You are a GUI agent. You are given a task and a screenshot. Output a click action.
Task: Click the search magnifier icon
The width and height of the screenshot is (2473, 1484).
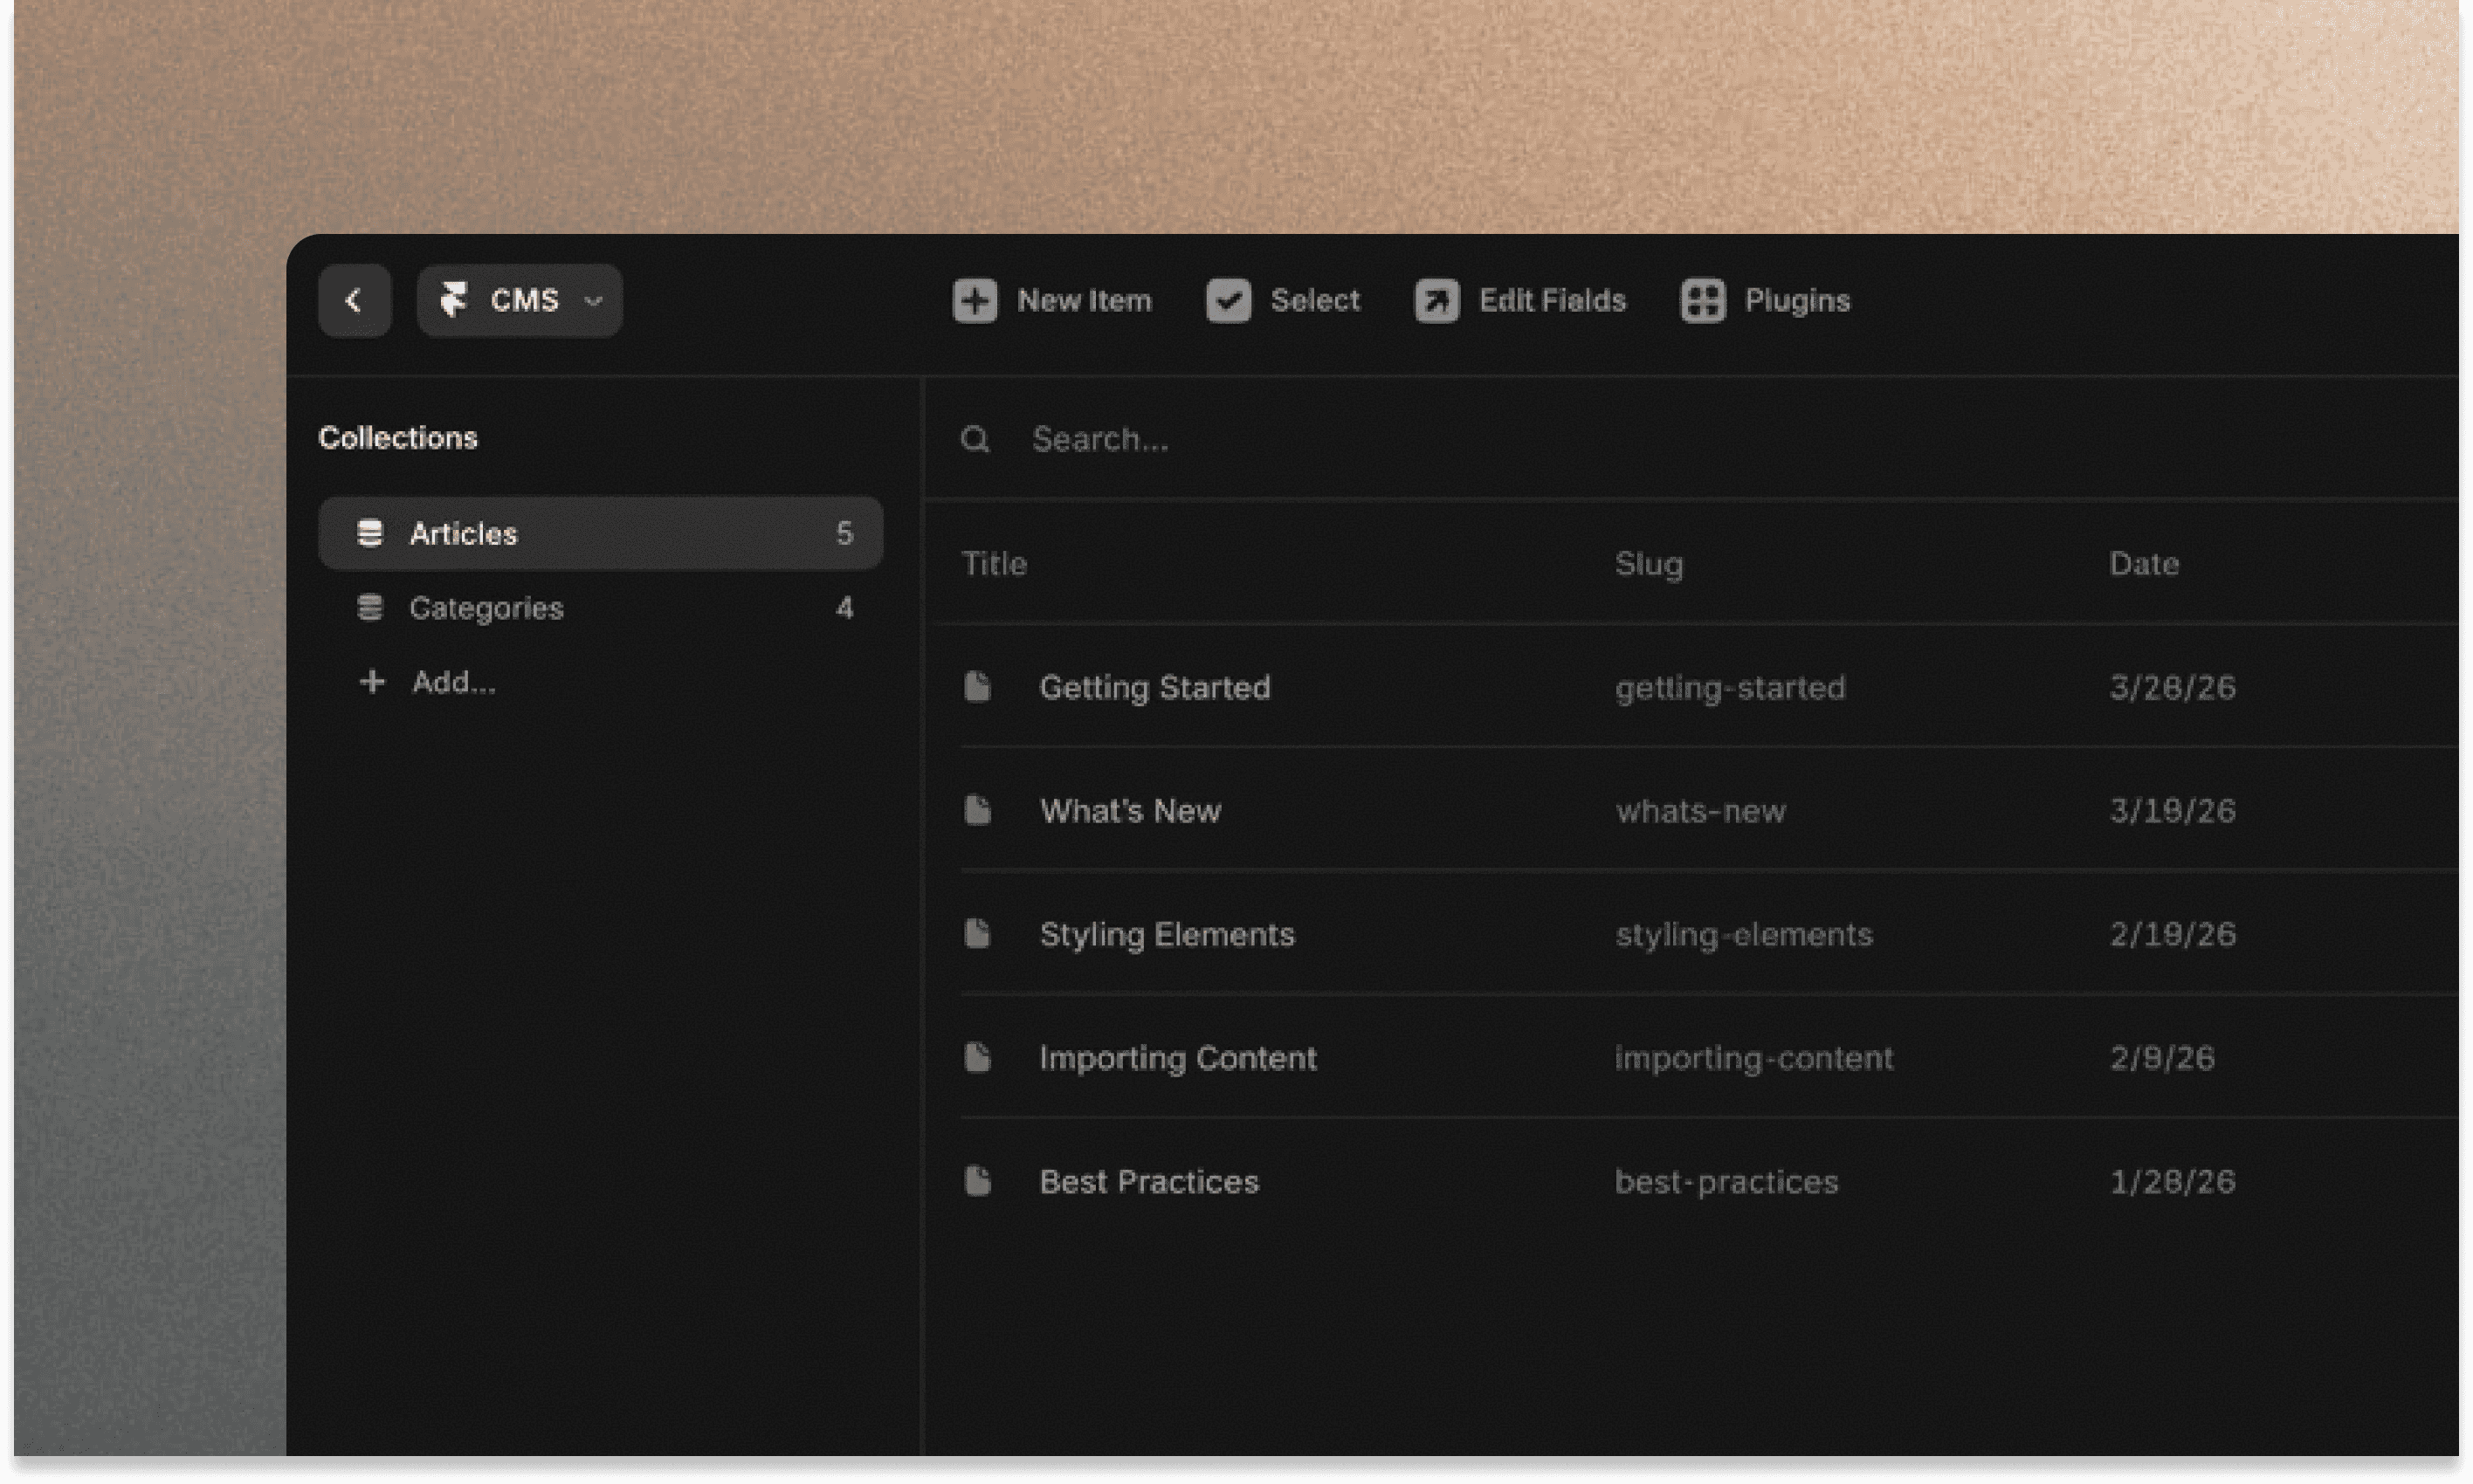point(975,439)
